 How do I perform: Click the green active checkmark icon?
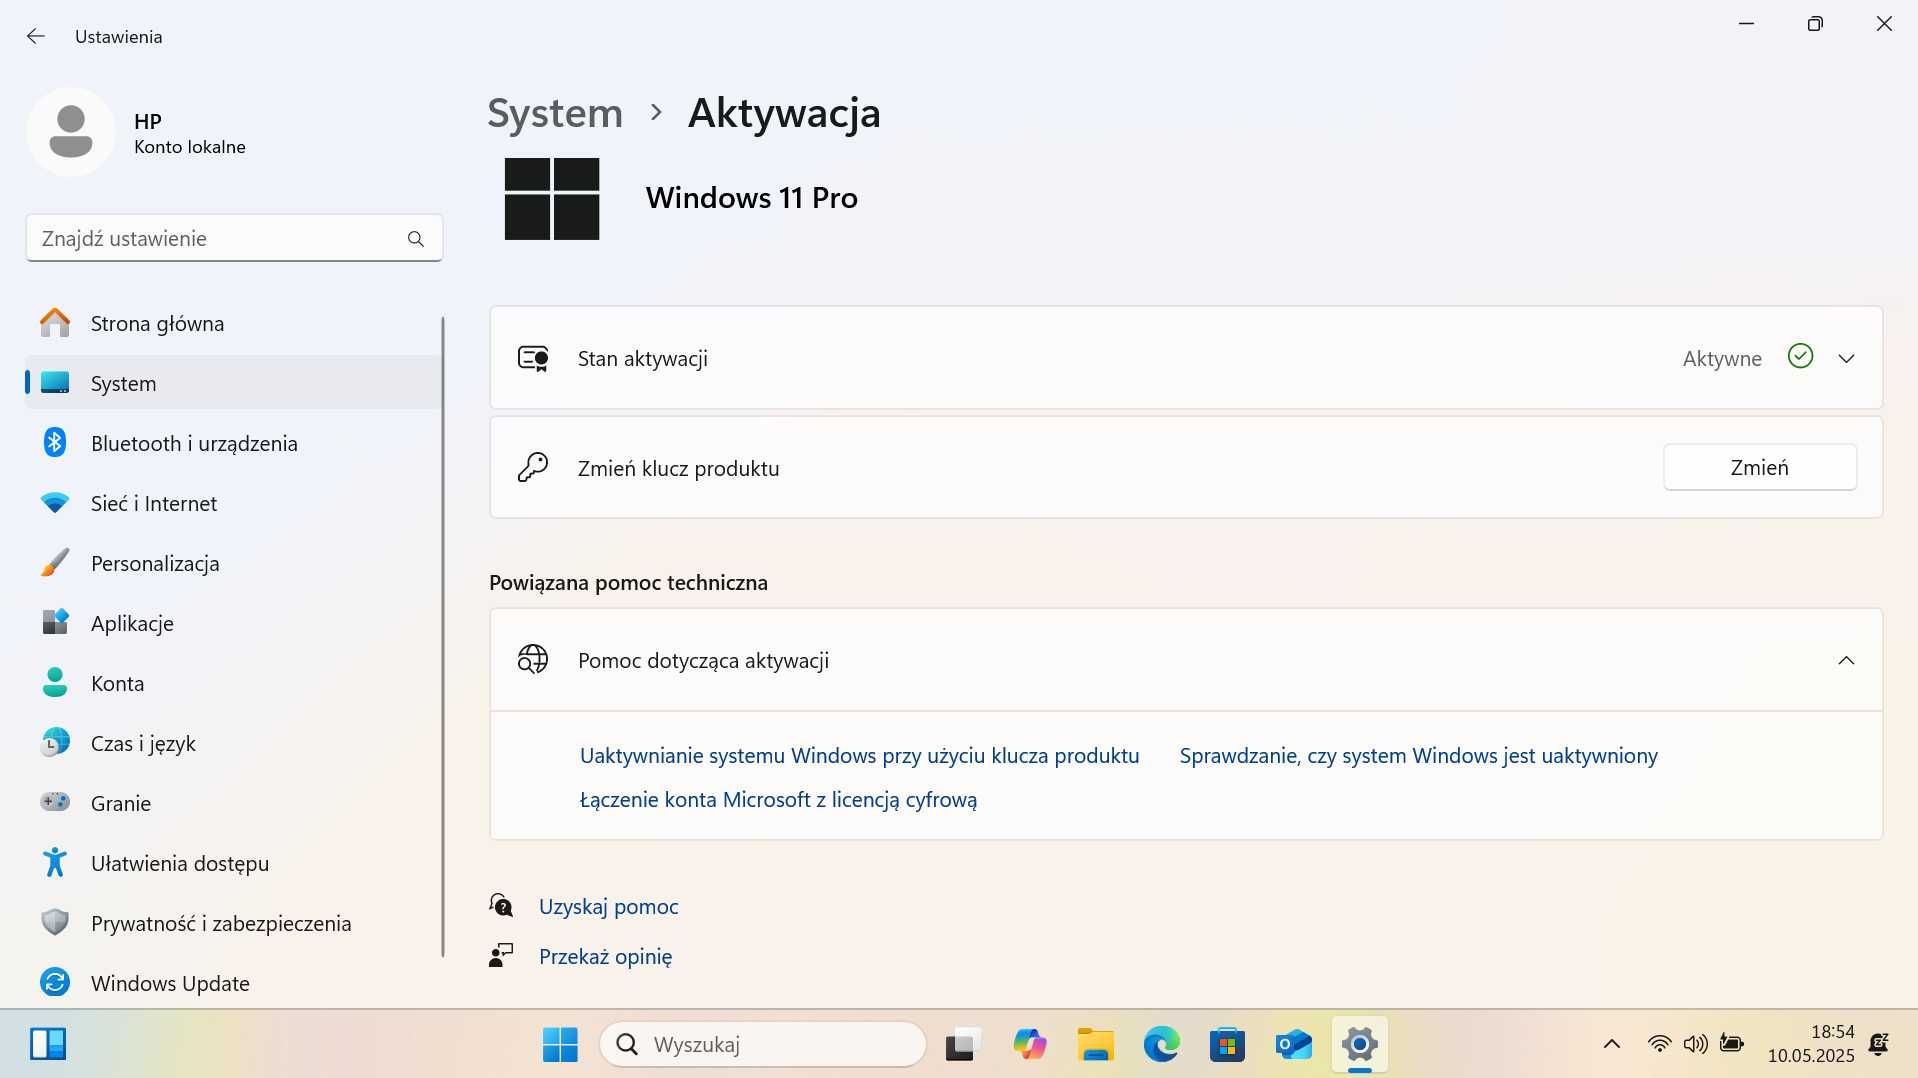(x=1800, y=356)
